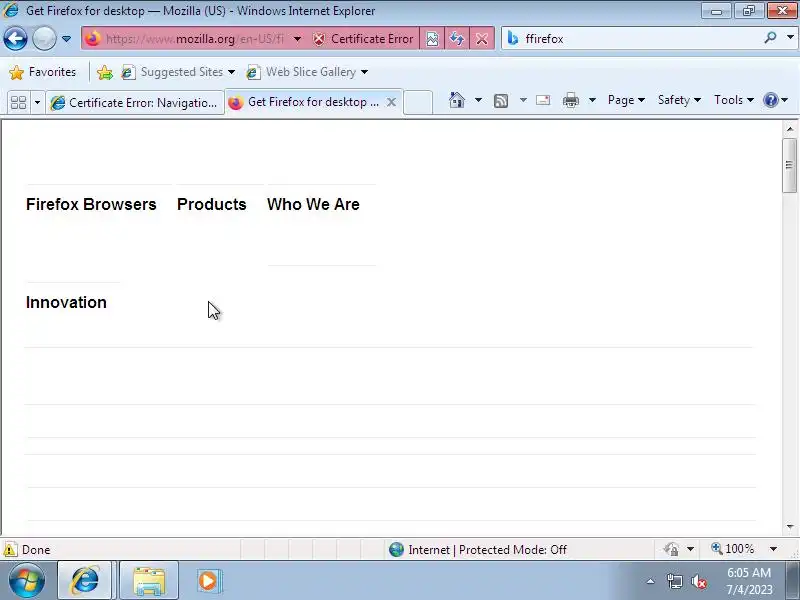Open the Certificate Error security report
Screen dimensions: 800x600
[363, 39]
